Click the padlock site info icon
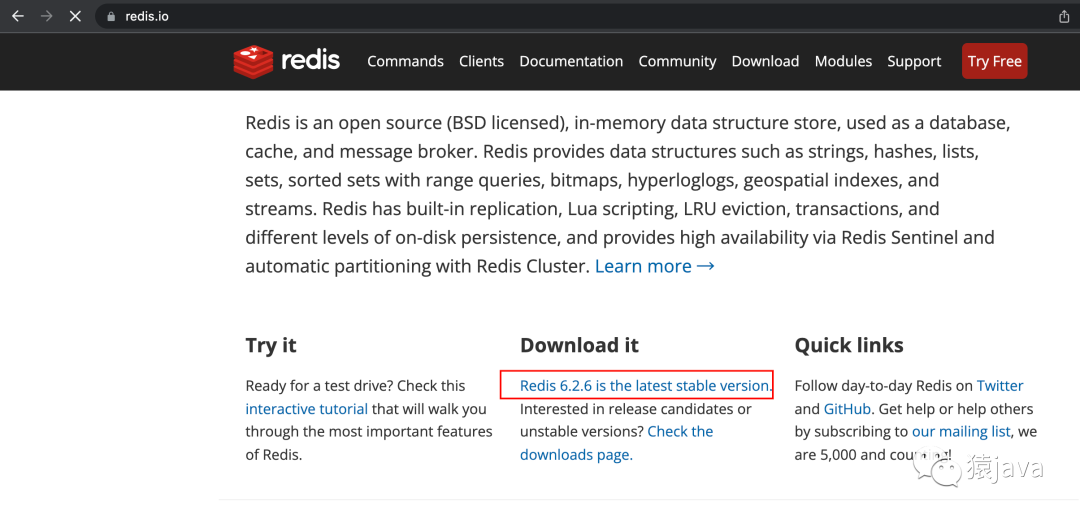This screenshot has width=1080, height=519. pyautogui.click(x=110, y=17)
